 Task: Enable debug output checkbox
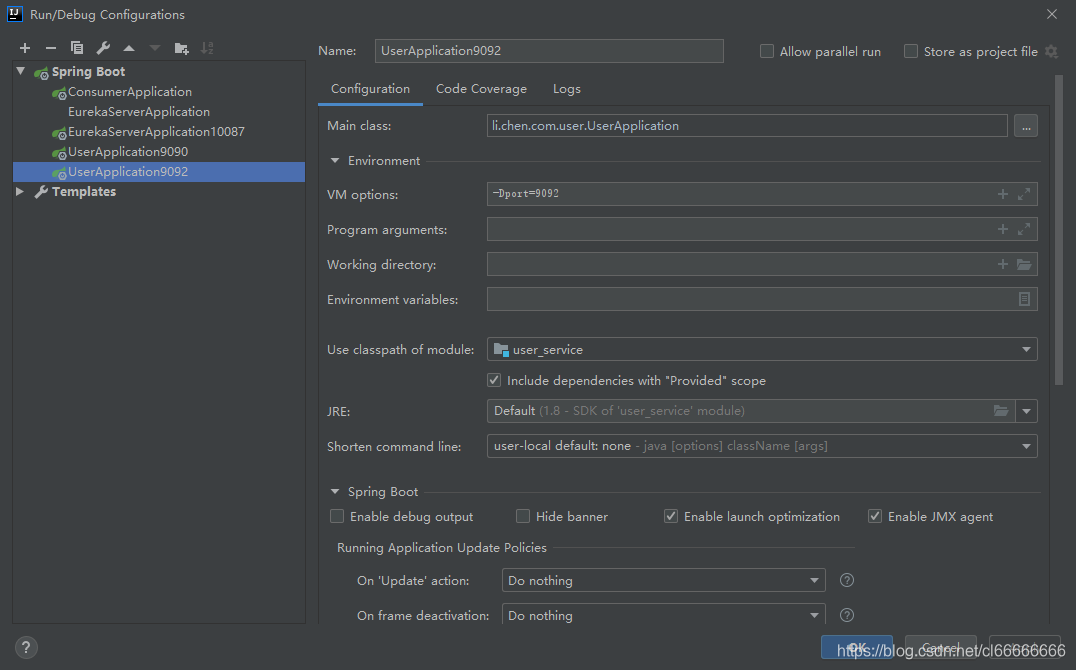coord(337,516)
